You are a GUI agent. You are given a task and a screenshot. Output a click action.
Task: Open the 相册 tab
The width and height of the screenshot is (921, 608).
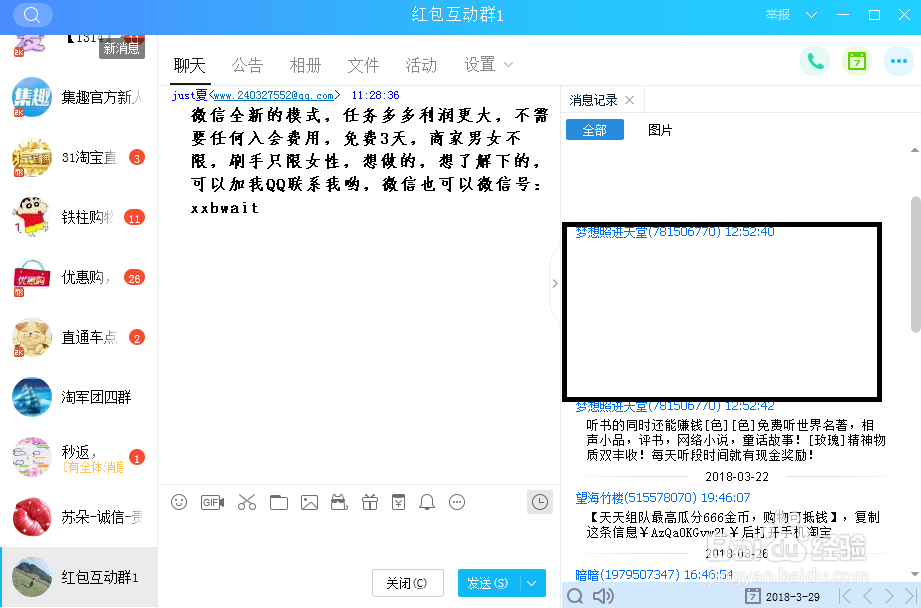(305, 65)
